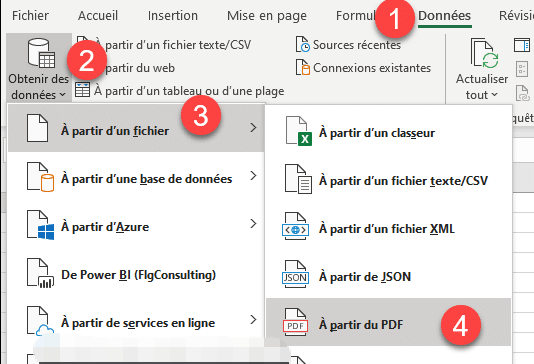Choose À partir du PDF

click(x=389, y=322)
